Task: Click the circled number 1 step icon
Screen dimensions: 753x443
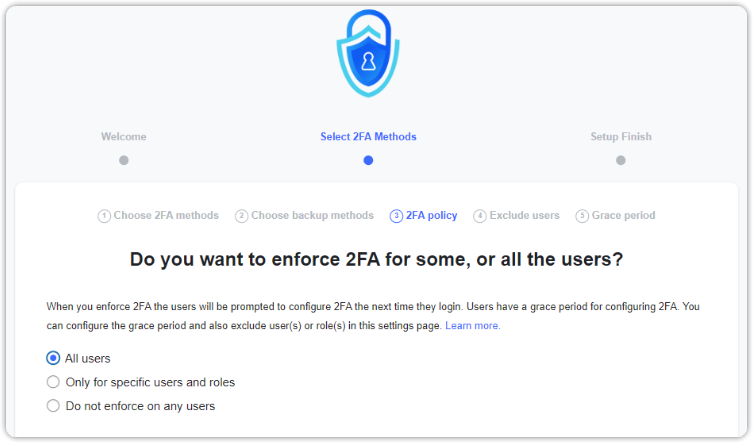Action: tap(104, 216)
